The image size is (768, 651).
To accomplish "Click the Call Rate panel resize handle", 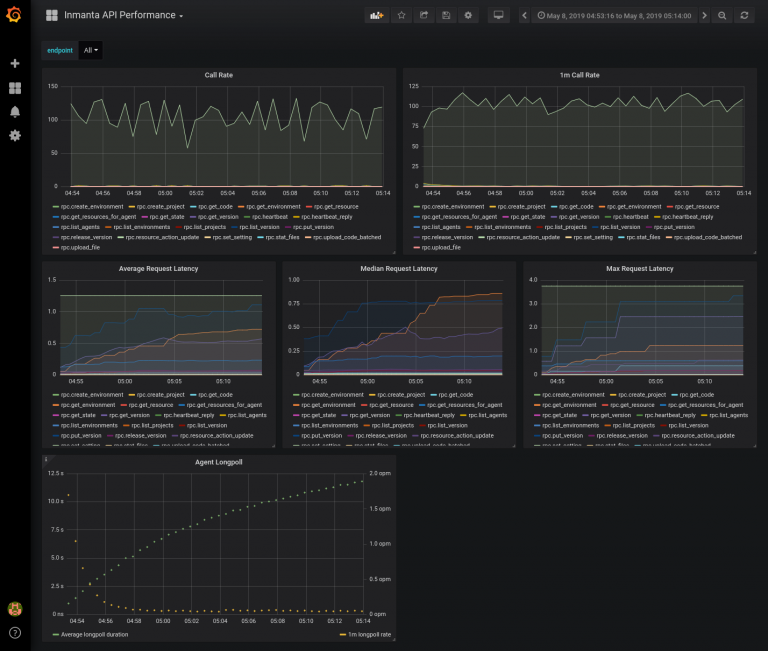I will pyautogui.click(x=393, y=252).
